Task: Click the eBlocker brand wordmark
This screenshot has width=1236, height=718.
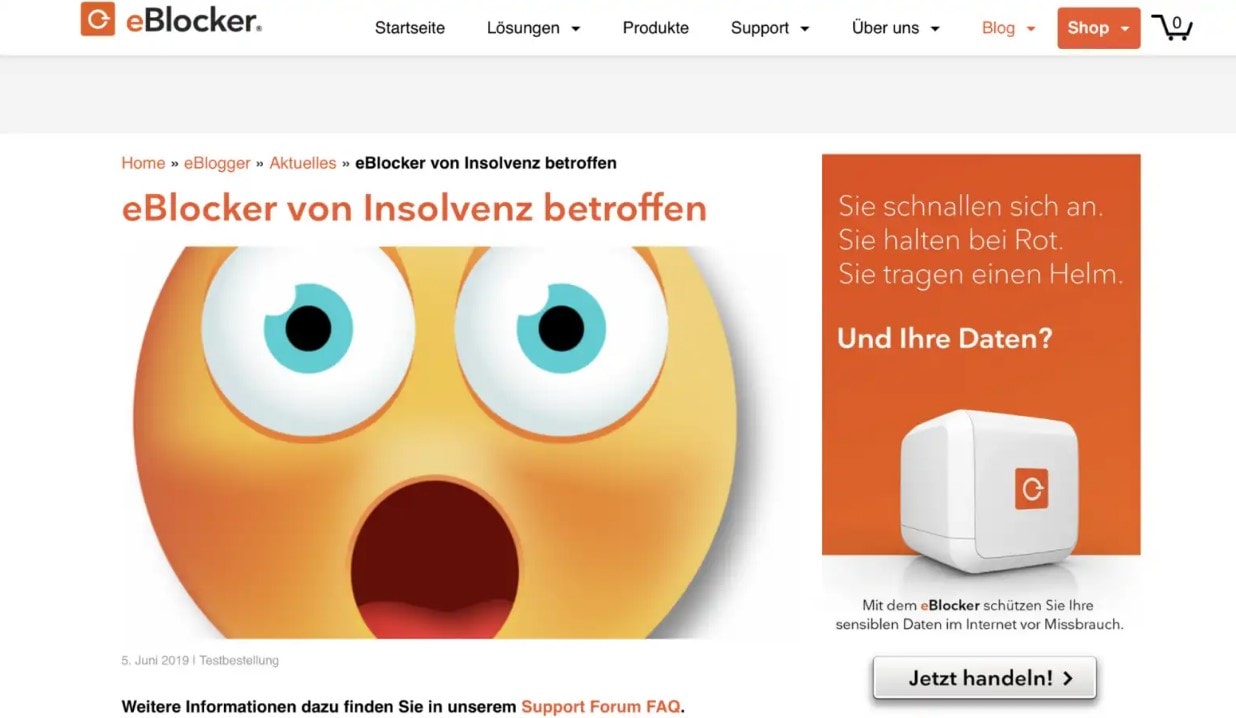Action: [x=194, y=20]
